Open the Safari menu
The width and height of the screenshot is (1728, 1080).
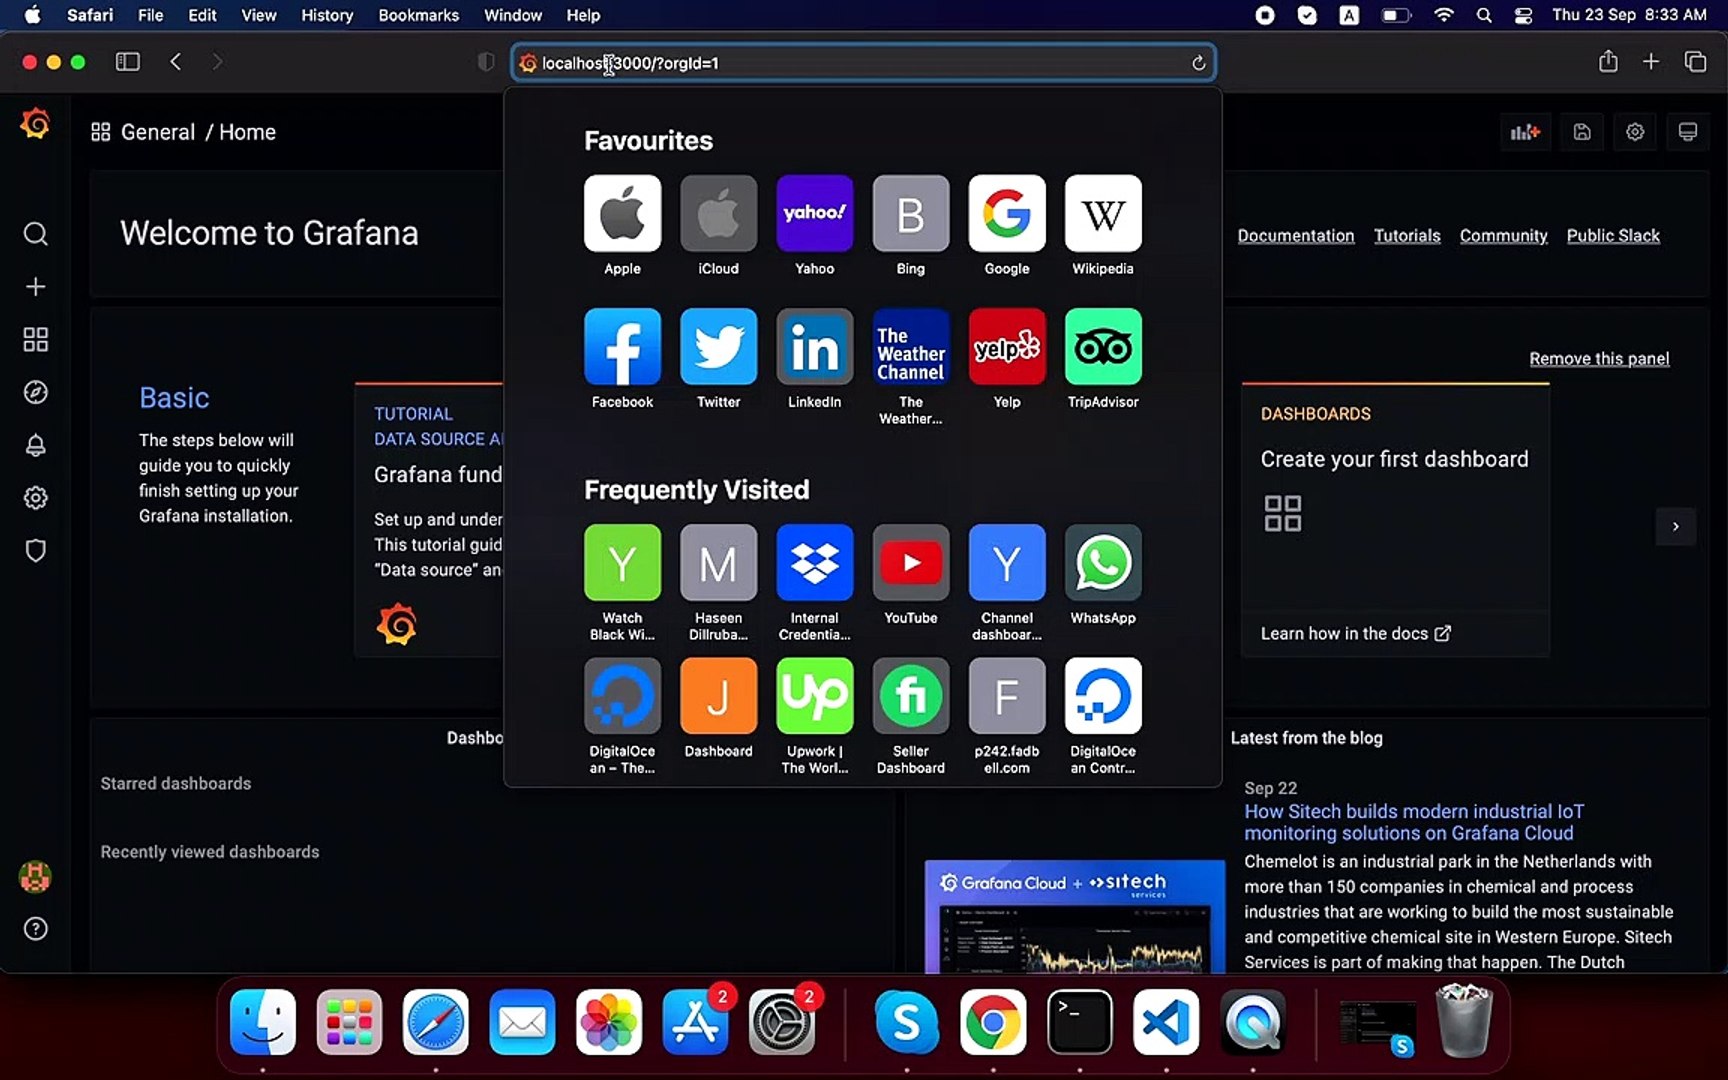coord(90,15)
